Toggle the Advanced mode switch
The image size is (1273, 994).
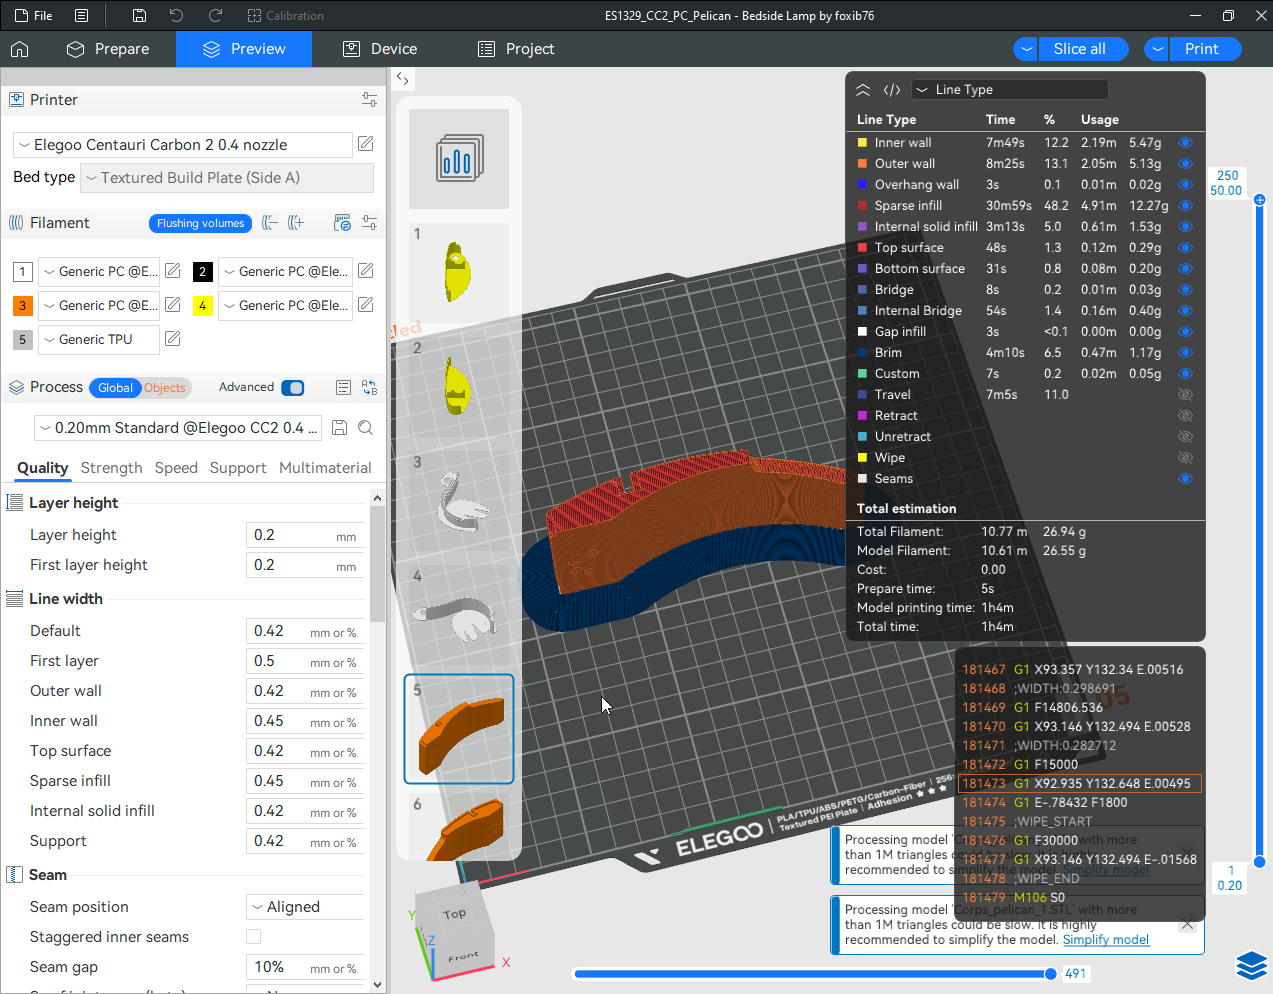tap(292, 388)
